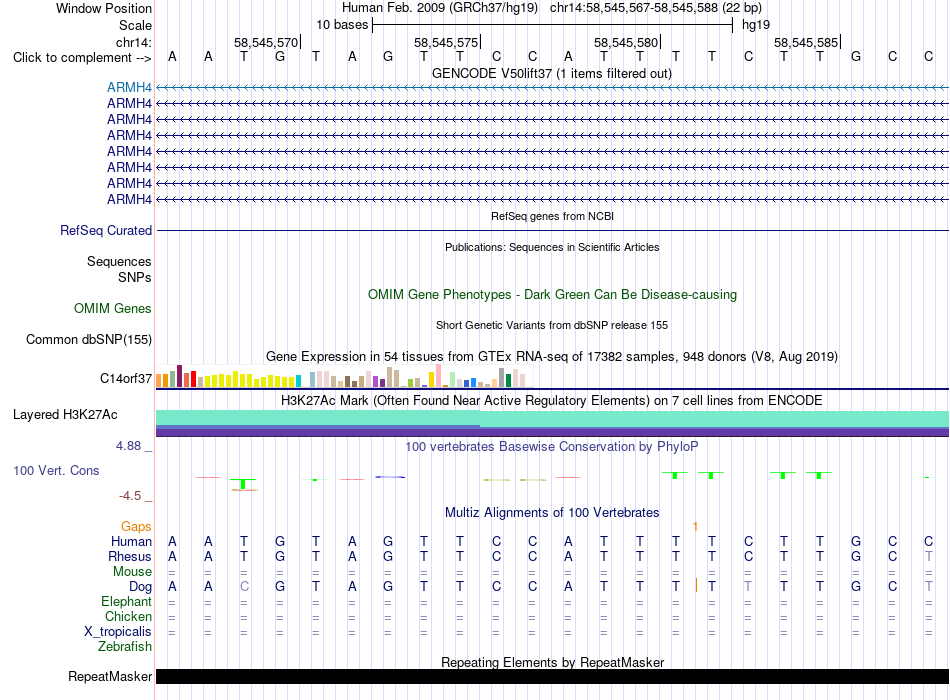Click the Layered H3K27Ac signal band
The height and width of the screenshot is (700, 950).
point(553,423)
